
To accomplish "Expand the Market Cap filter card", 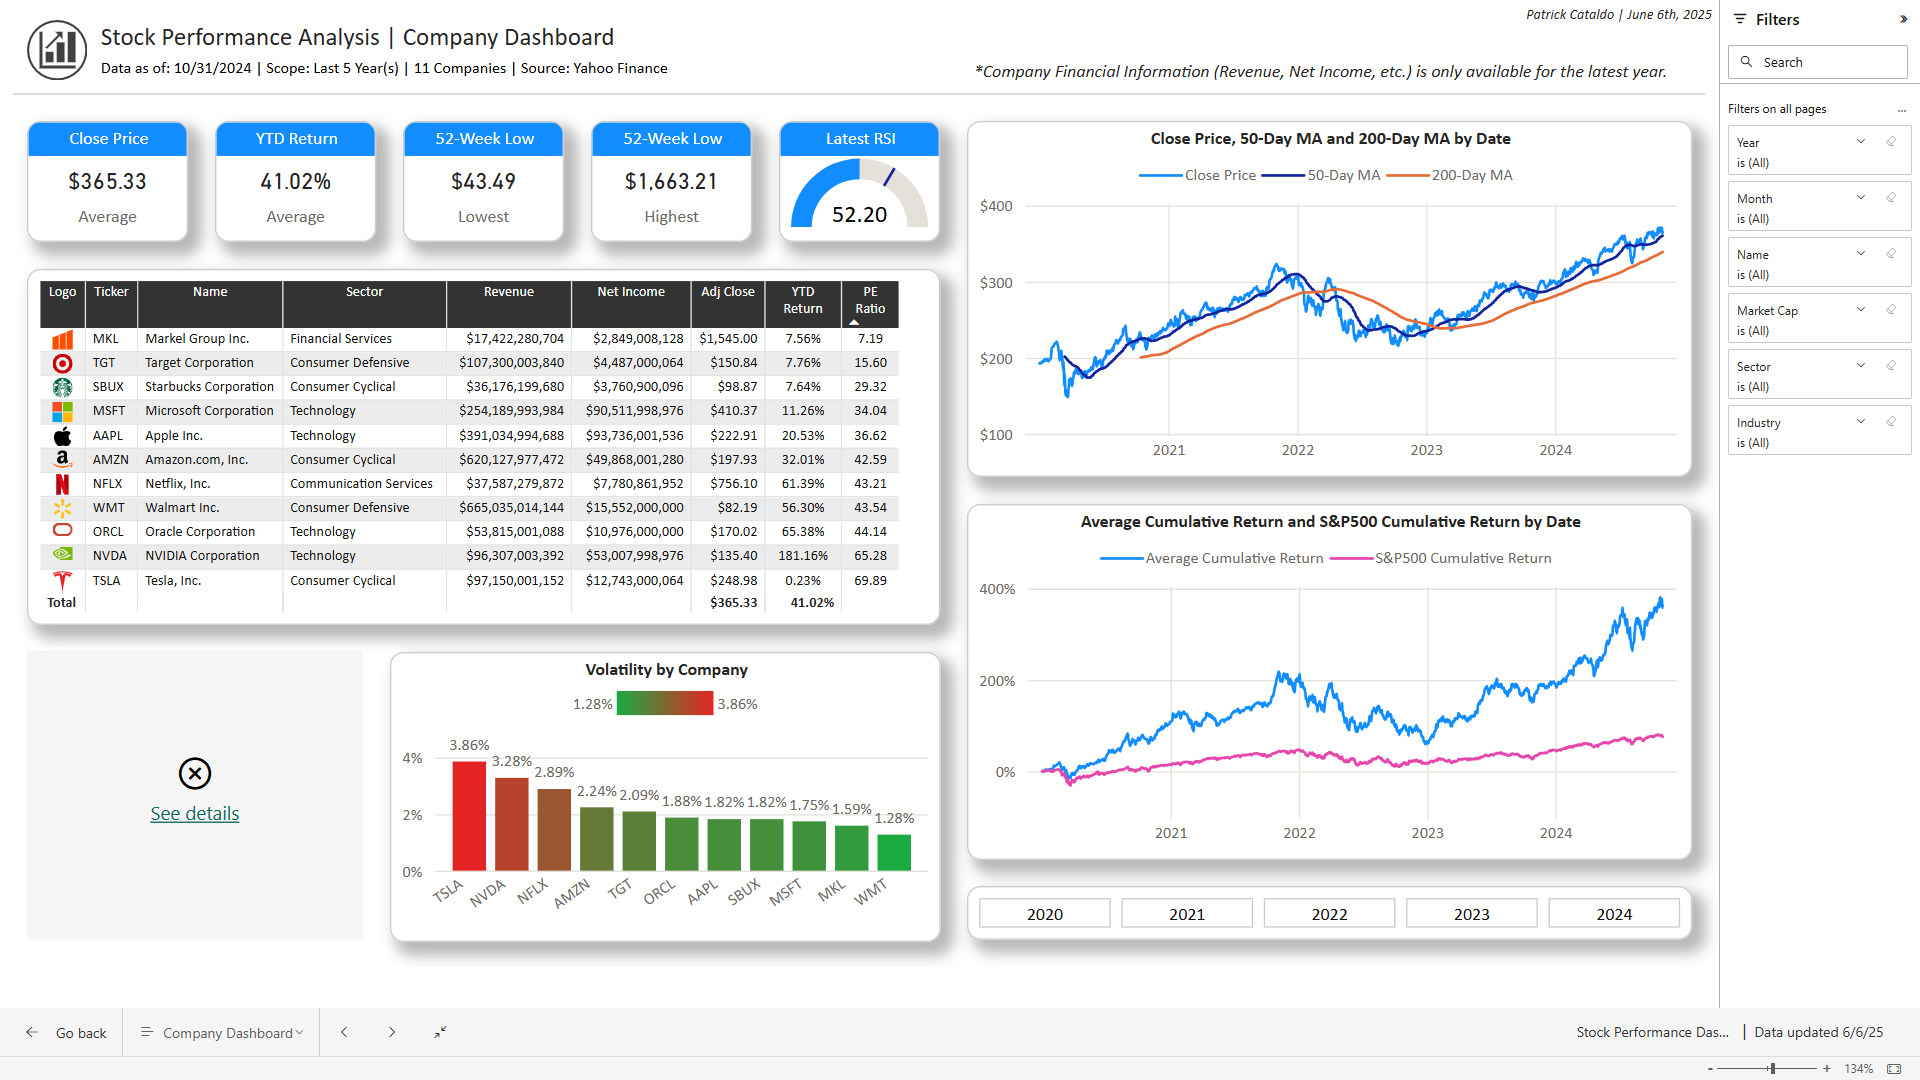I will point(1861,310).
